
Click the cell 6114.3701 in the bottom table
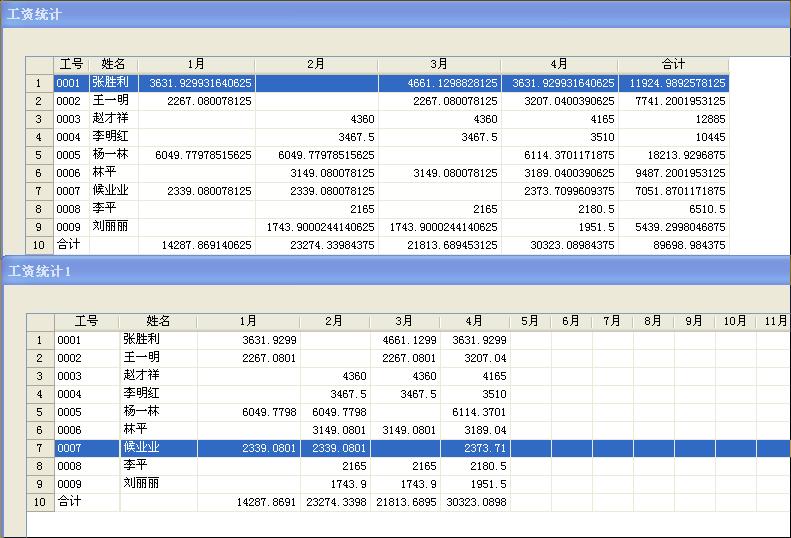click(x=475, y=412)
